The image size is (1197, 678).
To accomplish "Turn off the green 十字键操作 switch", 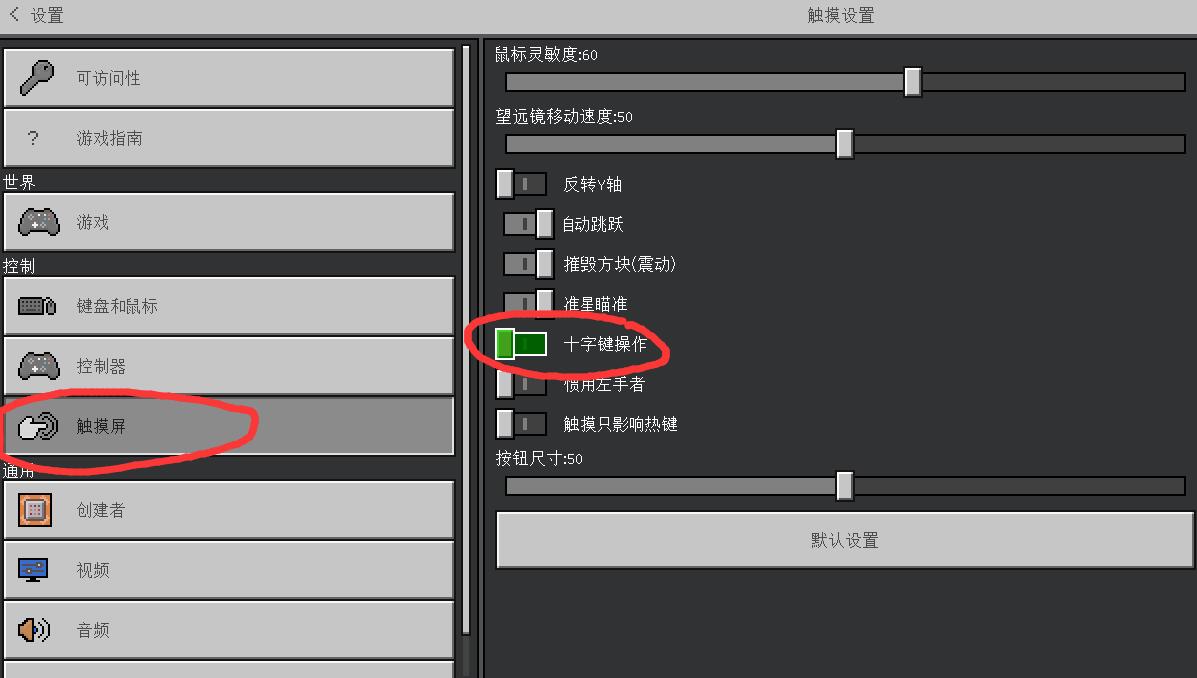I will pos(521,344).
